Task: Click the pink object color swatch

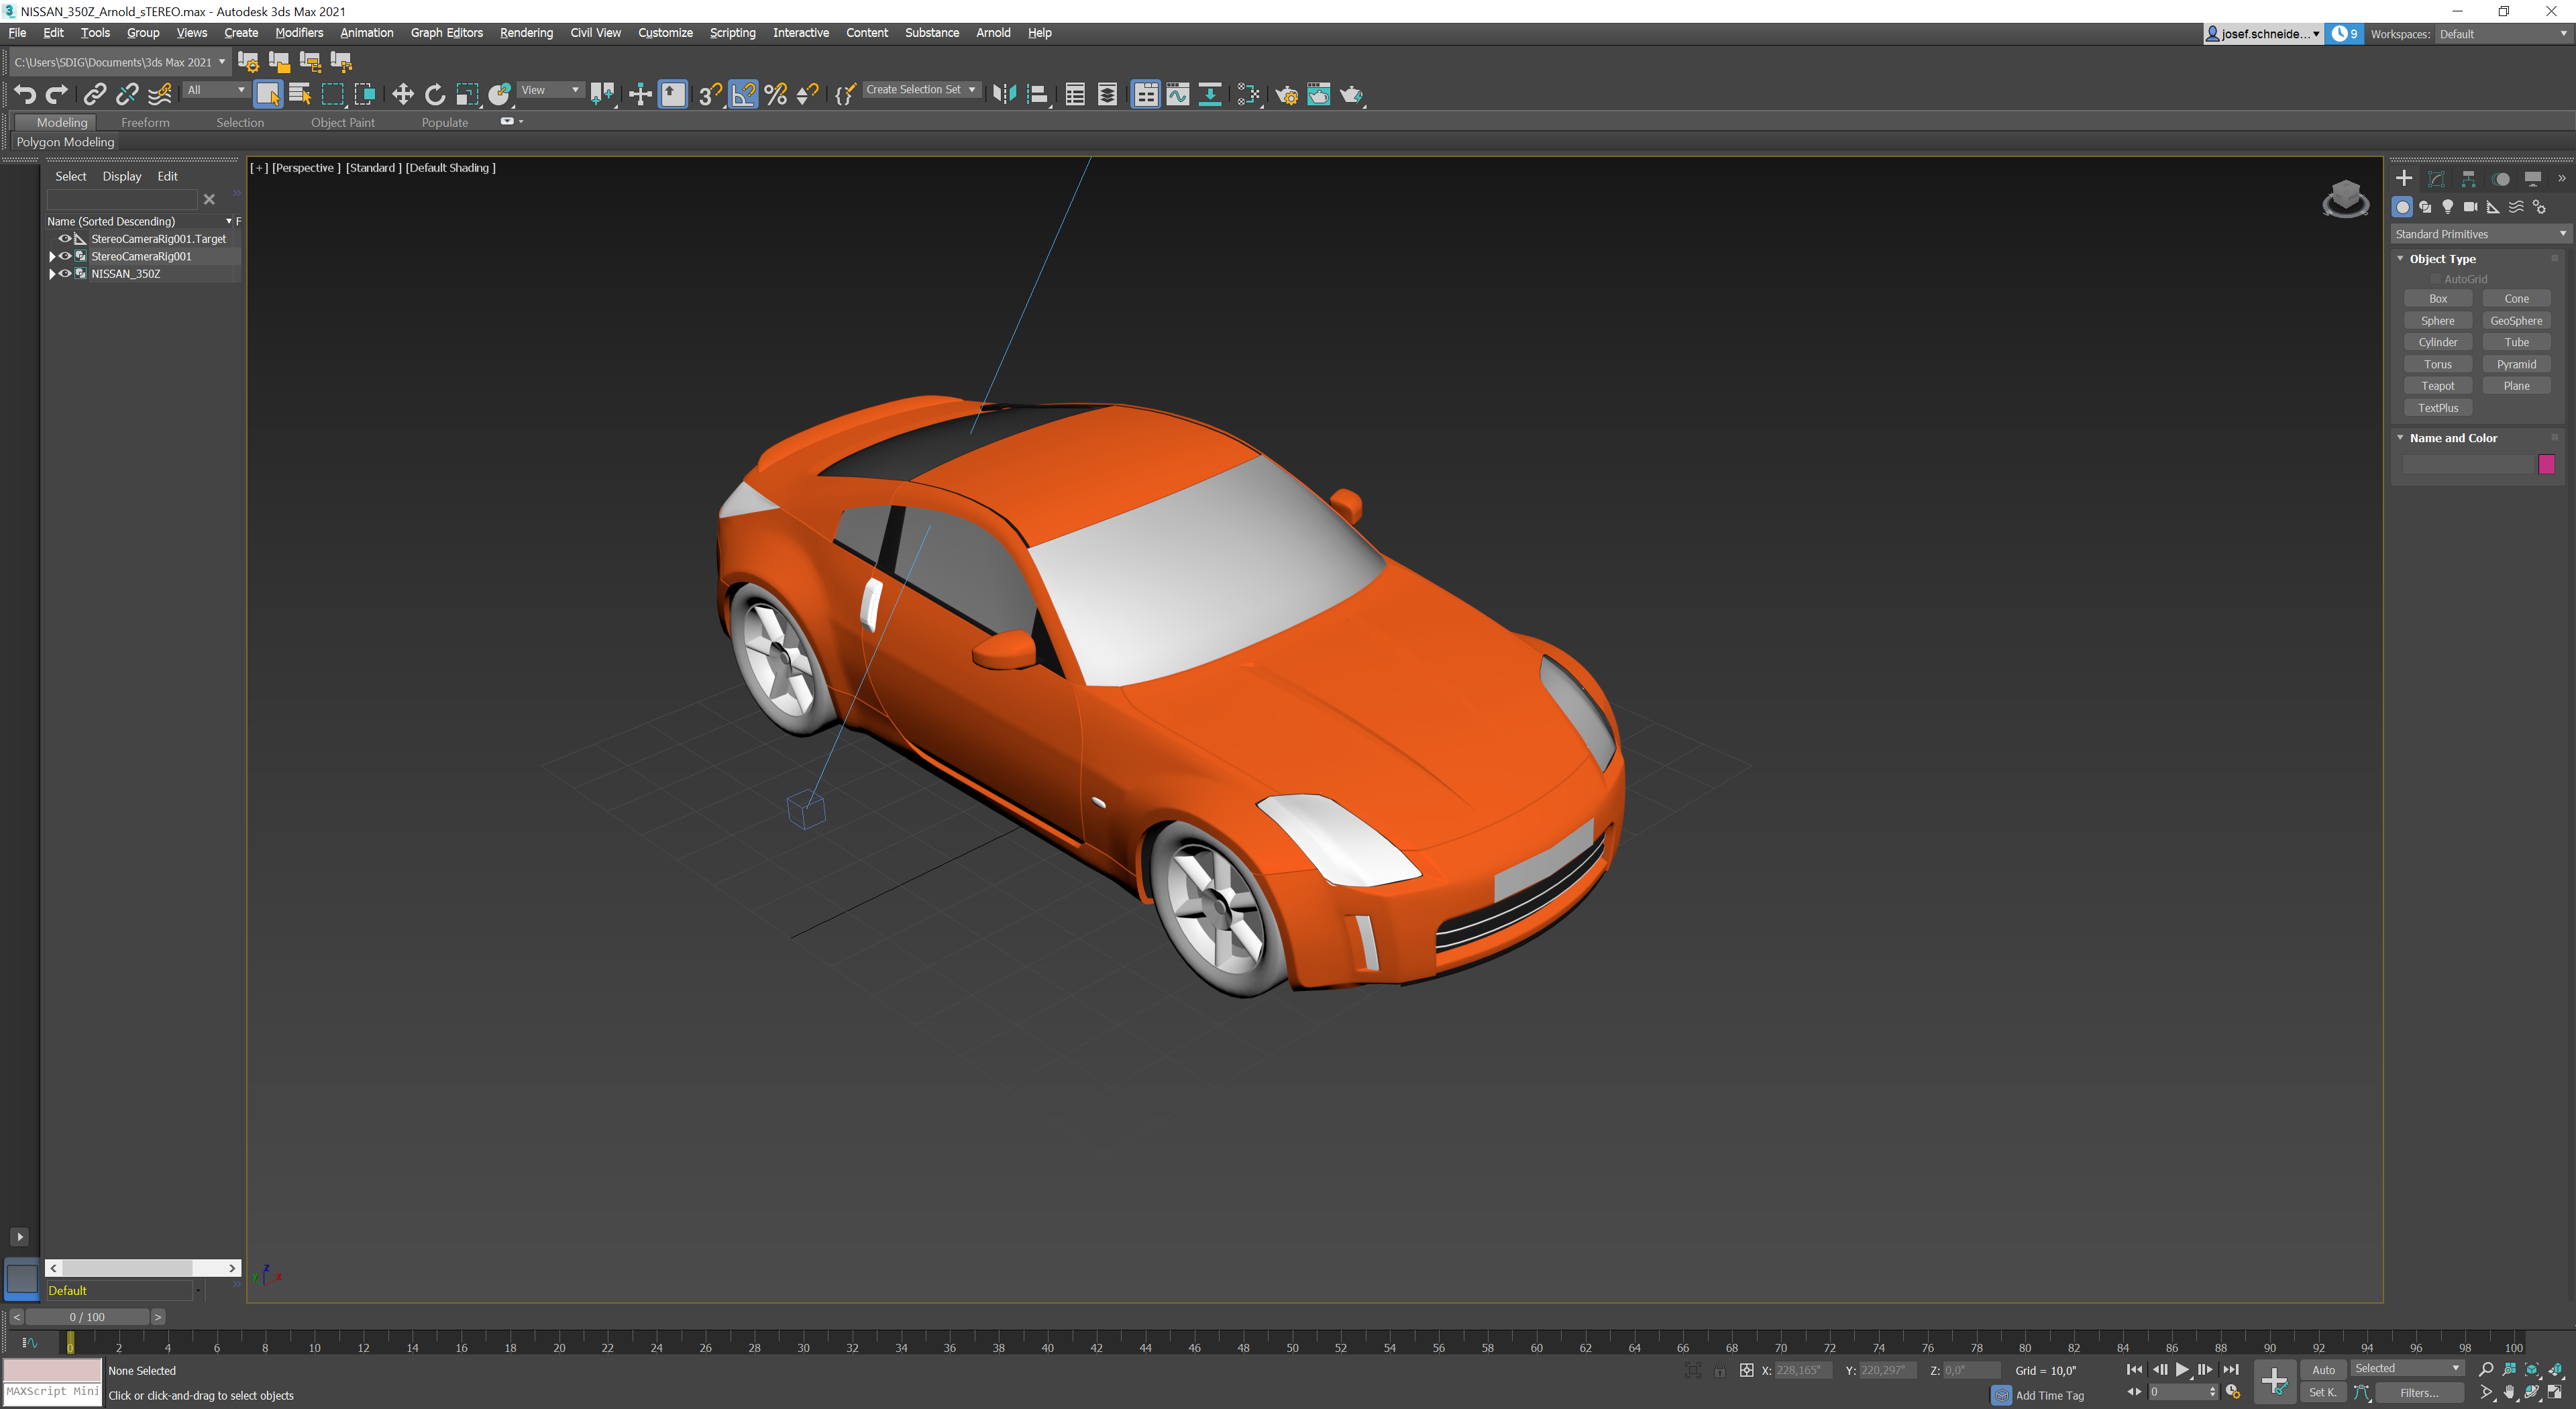Action: coord(2546,464)
